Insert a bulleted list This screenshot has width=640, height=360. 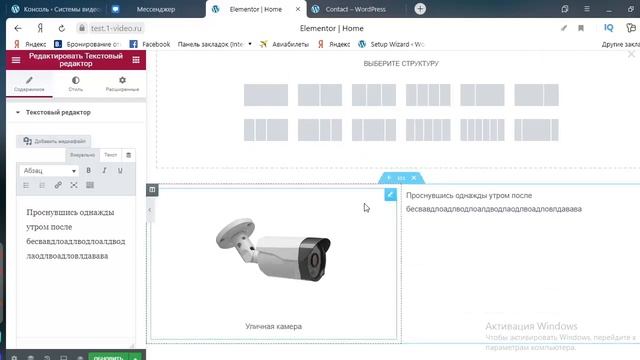point(26,185)
